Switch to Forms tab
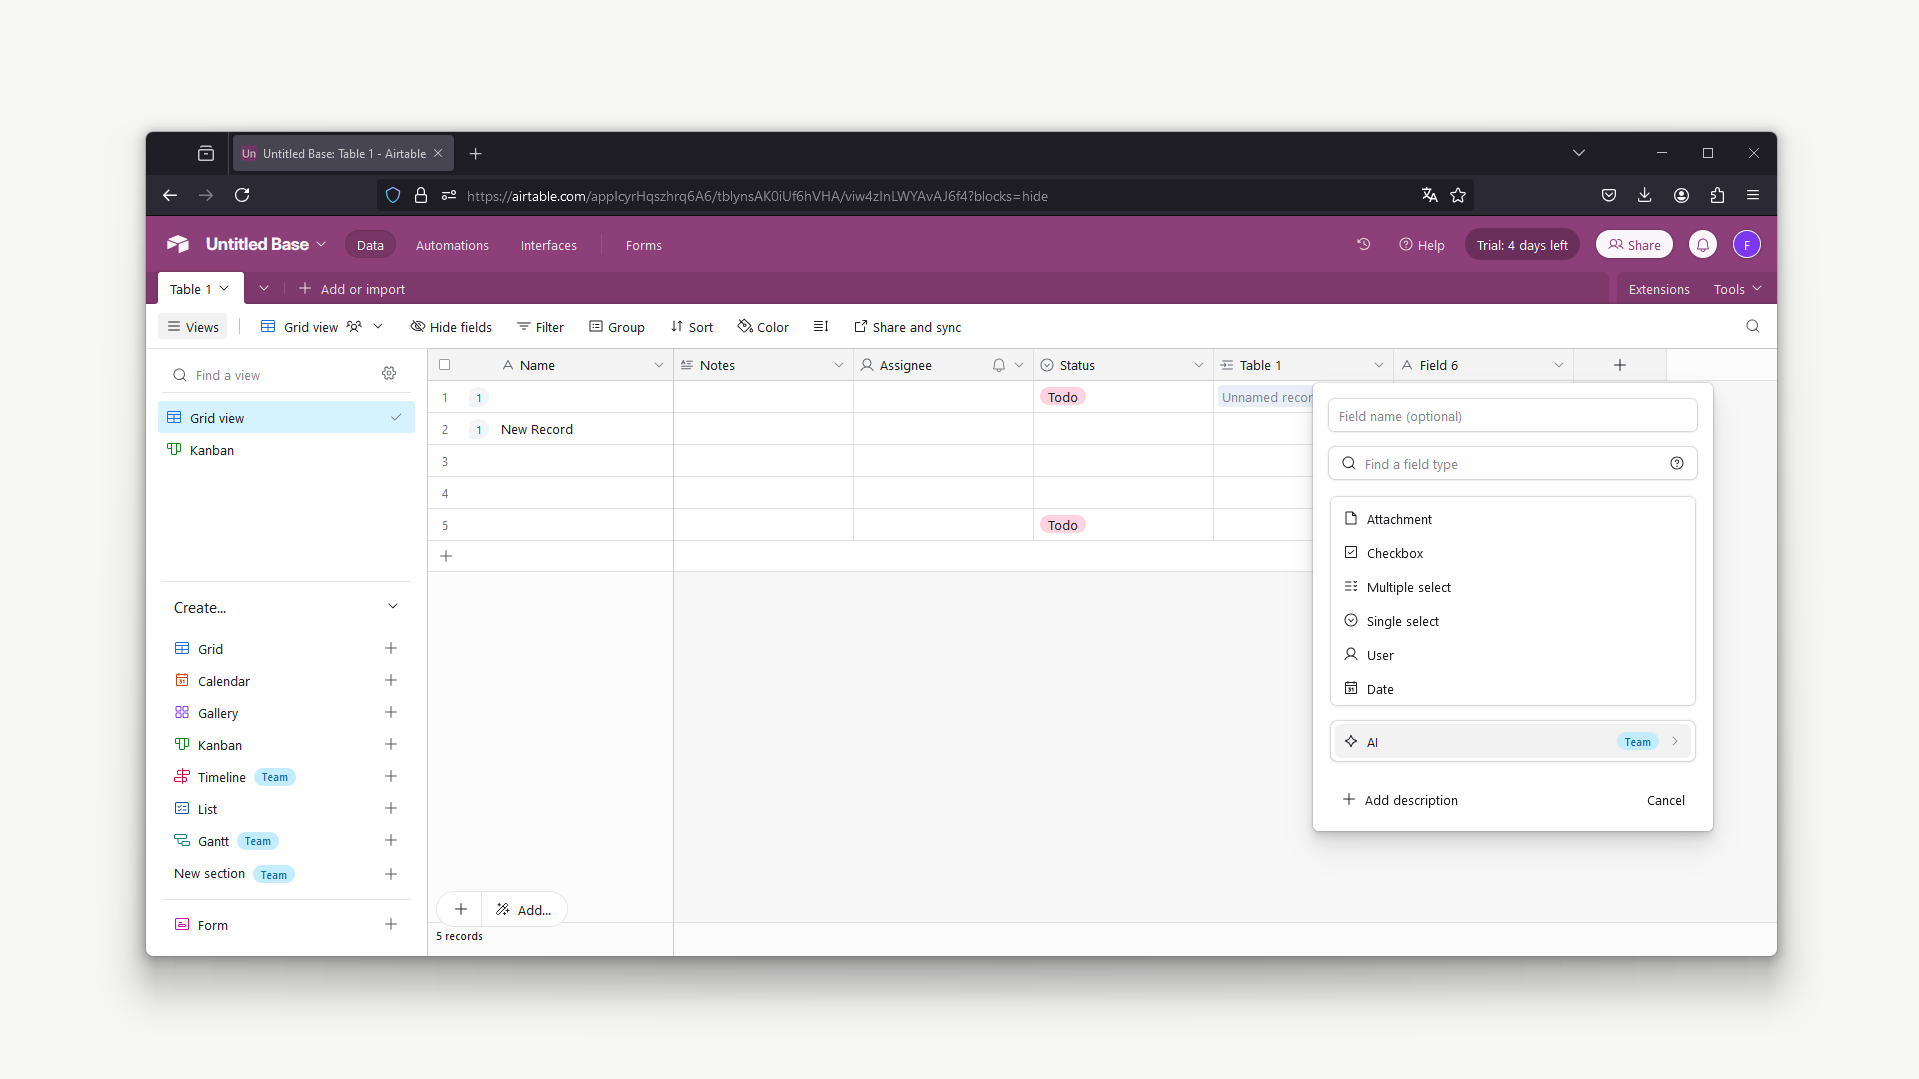Screen dimensions: 1919x1079 (643, 245)
